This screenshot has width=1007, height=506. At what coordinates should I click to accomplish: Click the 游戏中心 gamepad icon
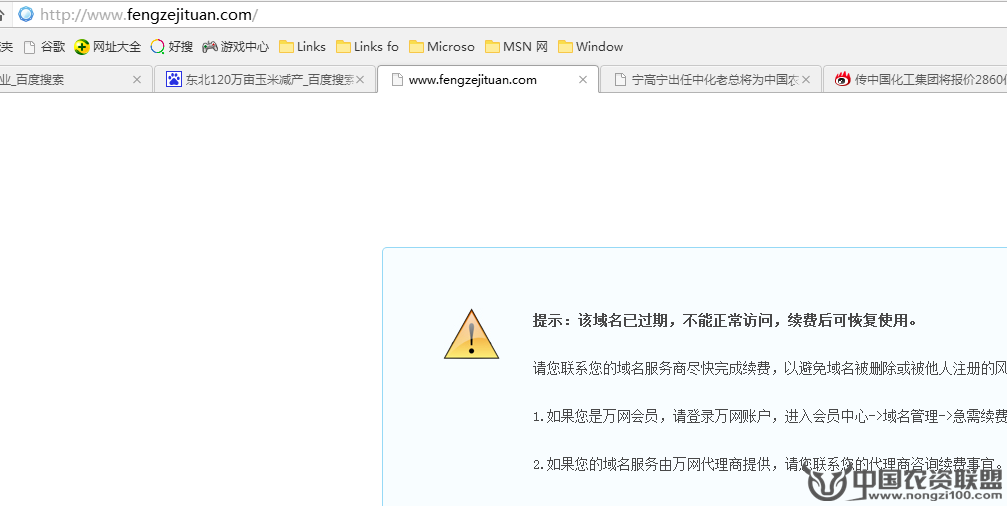coord(209,47)
